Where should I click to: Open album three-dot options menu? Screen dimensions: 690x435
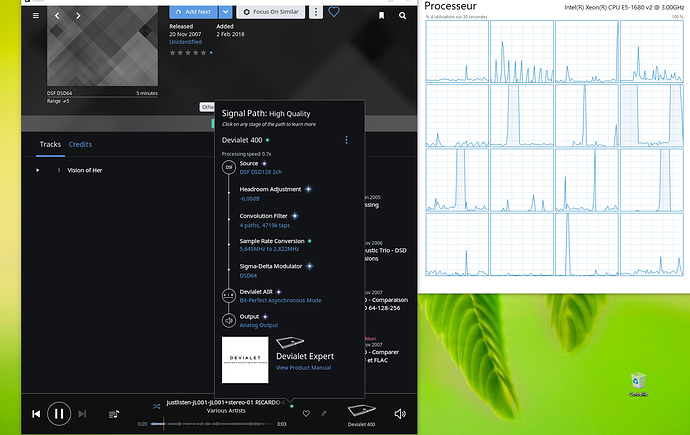tap(316, 11)
